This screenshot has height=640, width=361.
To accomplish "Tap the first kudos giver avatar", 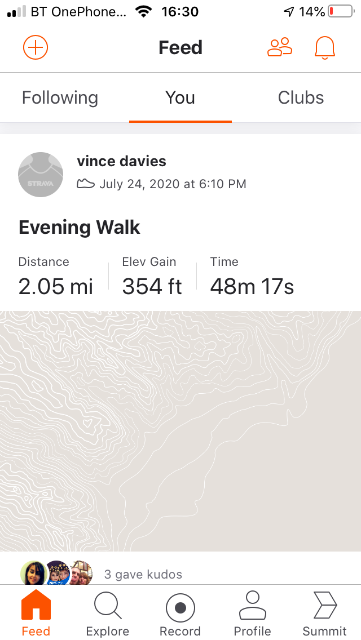I will [33, 573].
